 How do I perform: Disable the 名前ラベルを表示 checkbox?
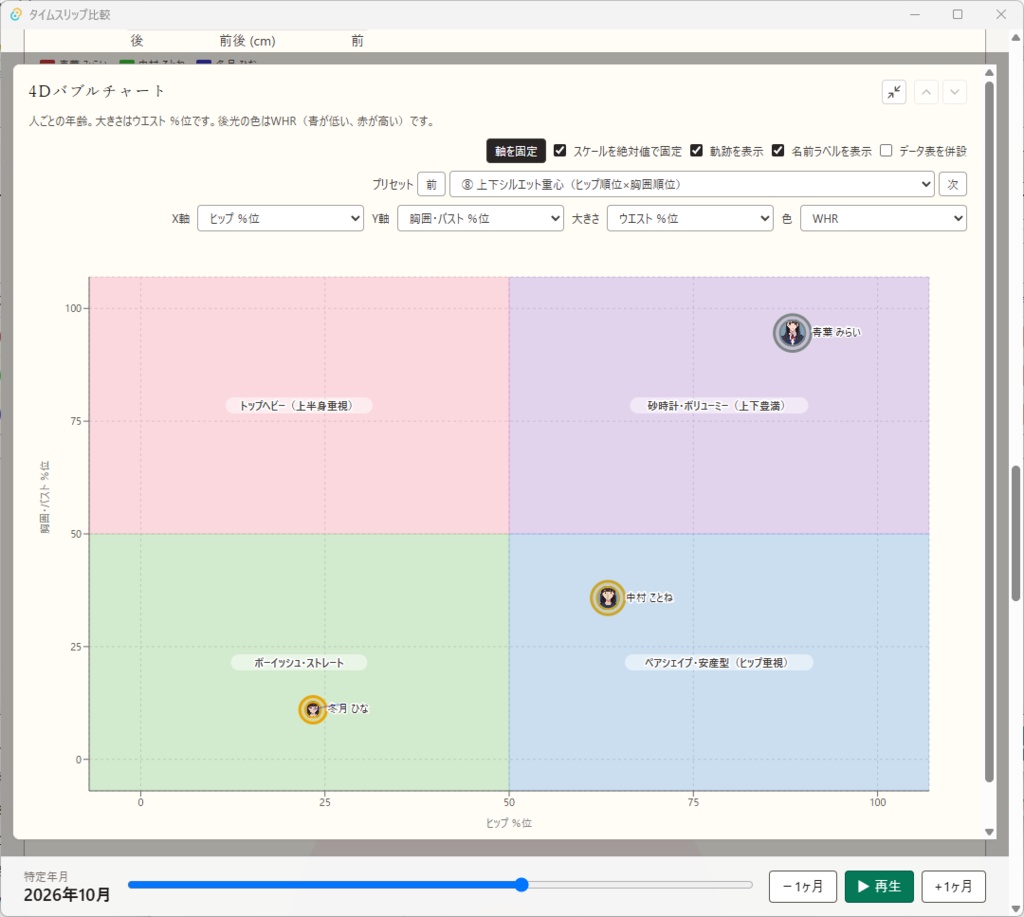click(778, 150)
